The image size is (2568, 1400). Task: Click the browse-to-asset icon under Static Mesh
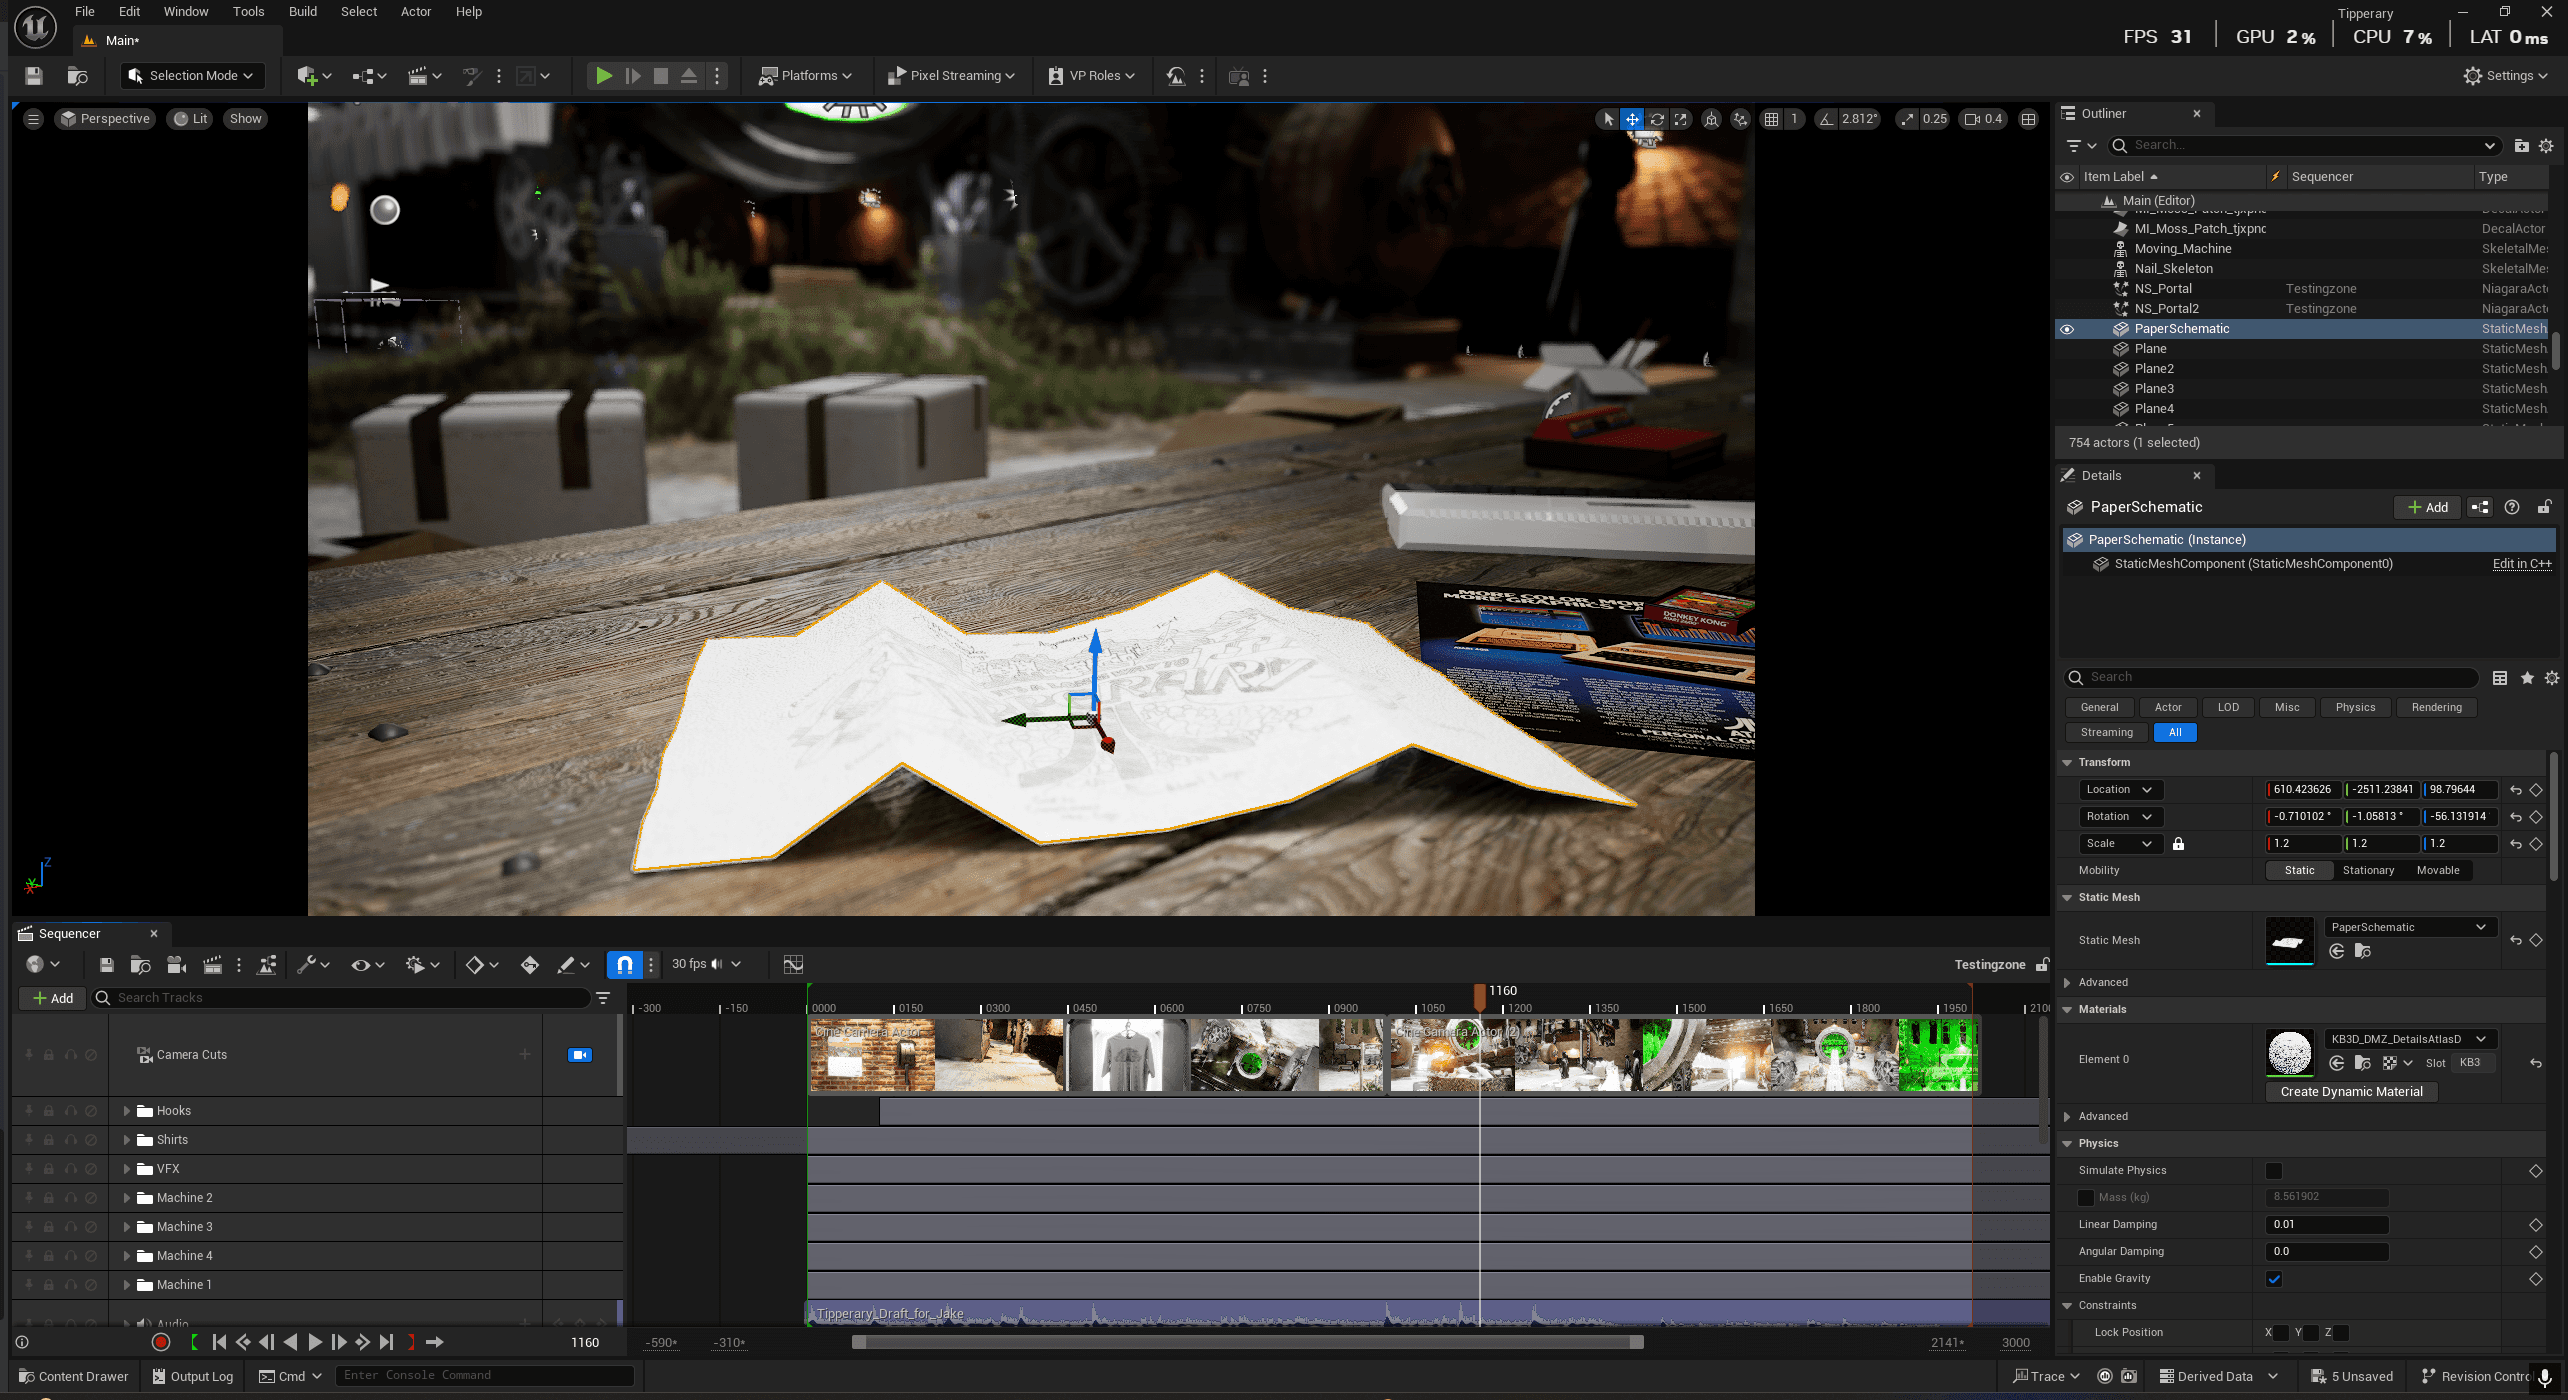(2364, 951)
